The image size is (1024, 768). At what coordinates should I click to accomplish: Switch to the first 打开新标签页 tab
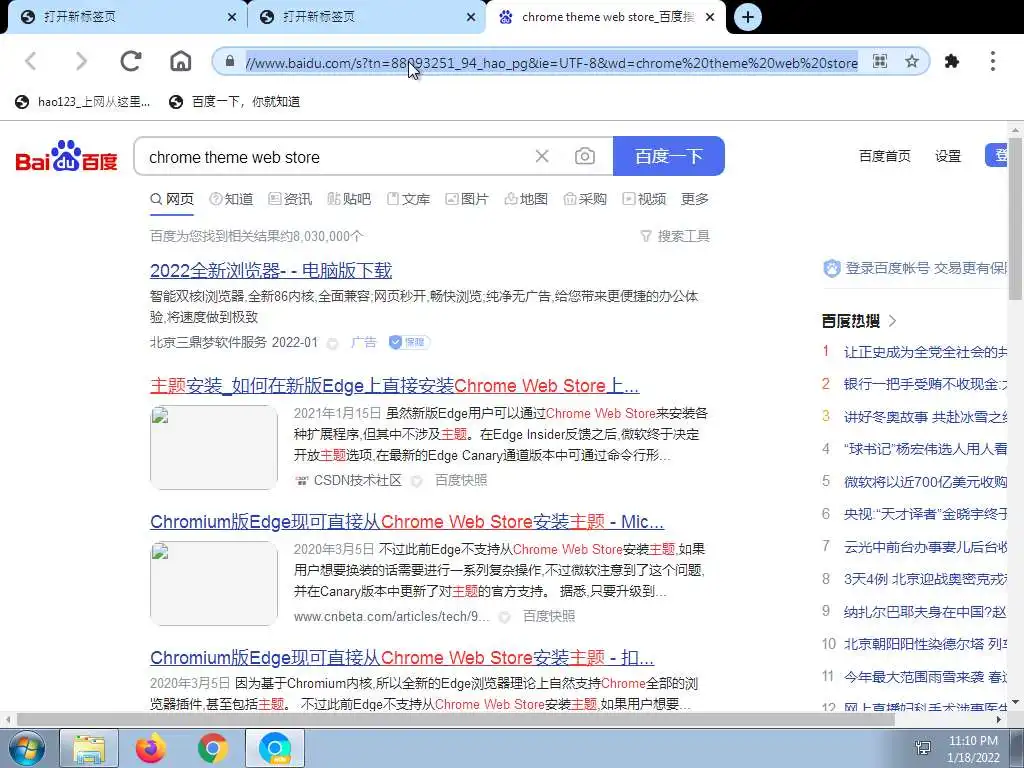tap(127, 17)
